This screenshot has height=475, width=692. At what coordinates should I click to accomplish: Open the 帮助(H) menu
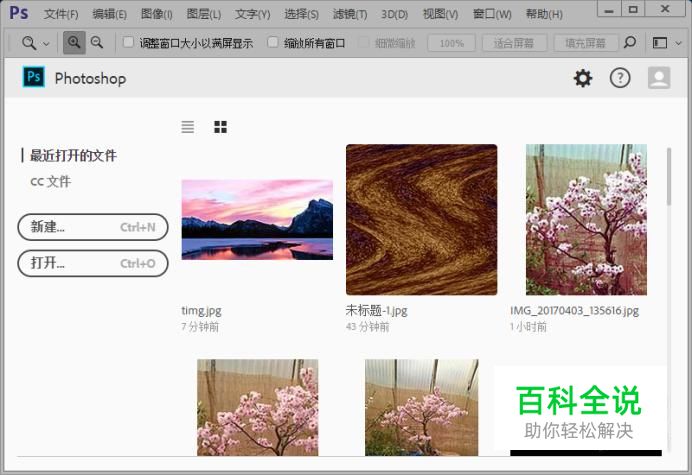pyautogui.click(x=544, y=15)
